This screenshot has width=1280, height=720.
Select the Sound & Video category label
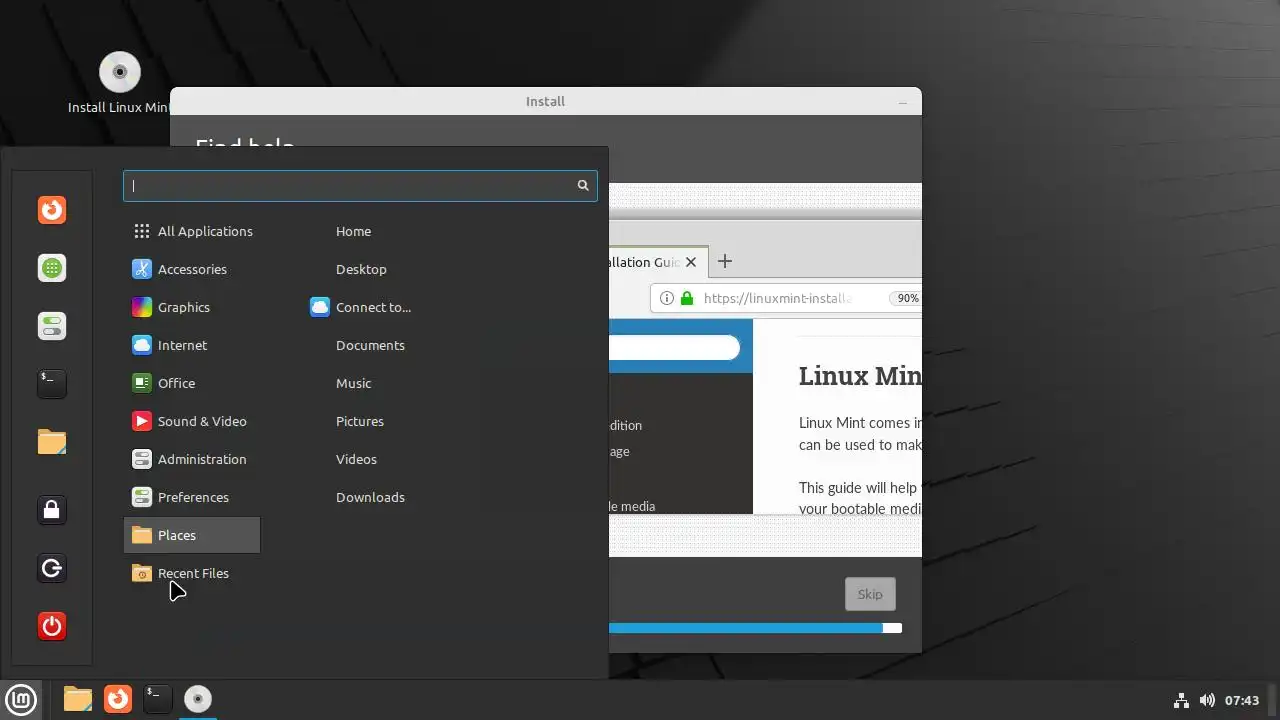click(202, 421)
